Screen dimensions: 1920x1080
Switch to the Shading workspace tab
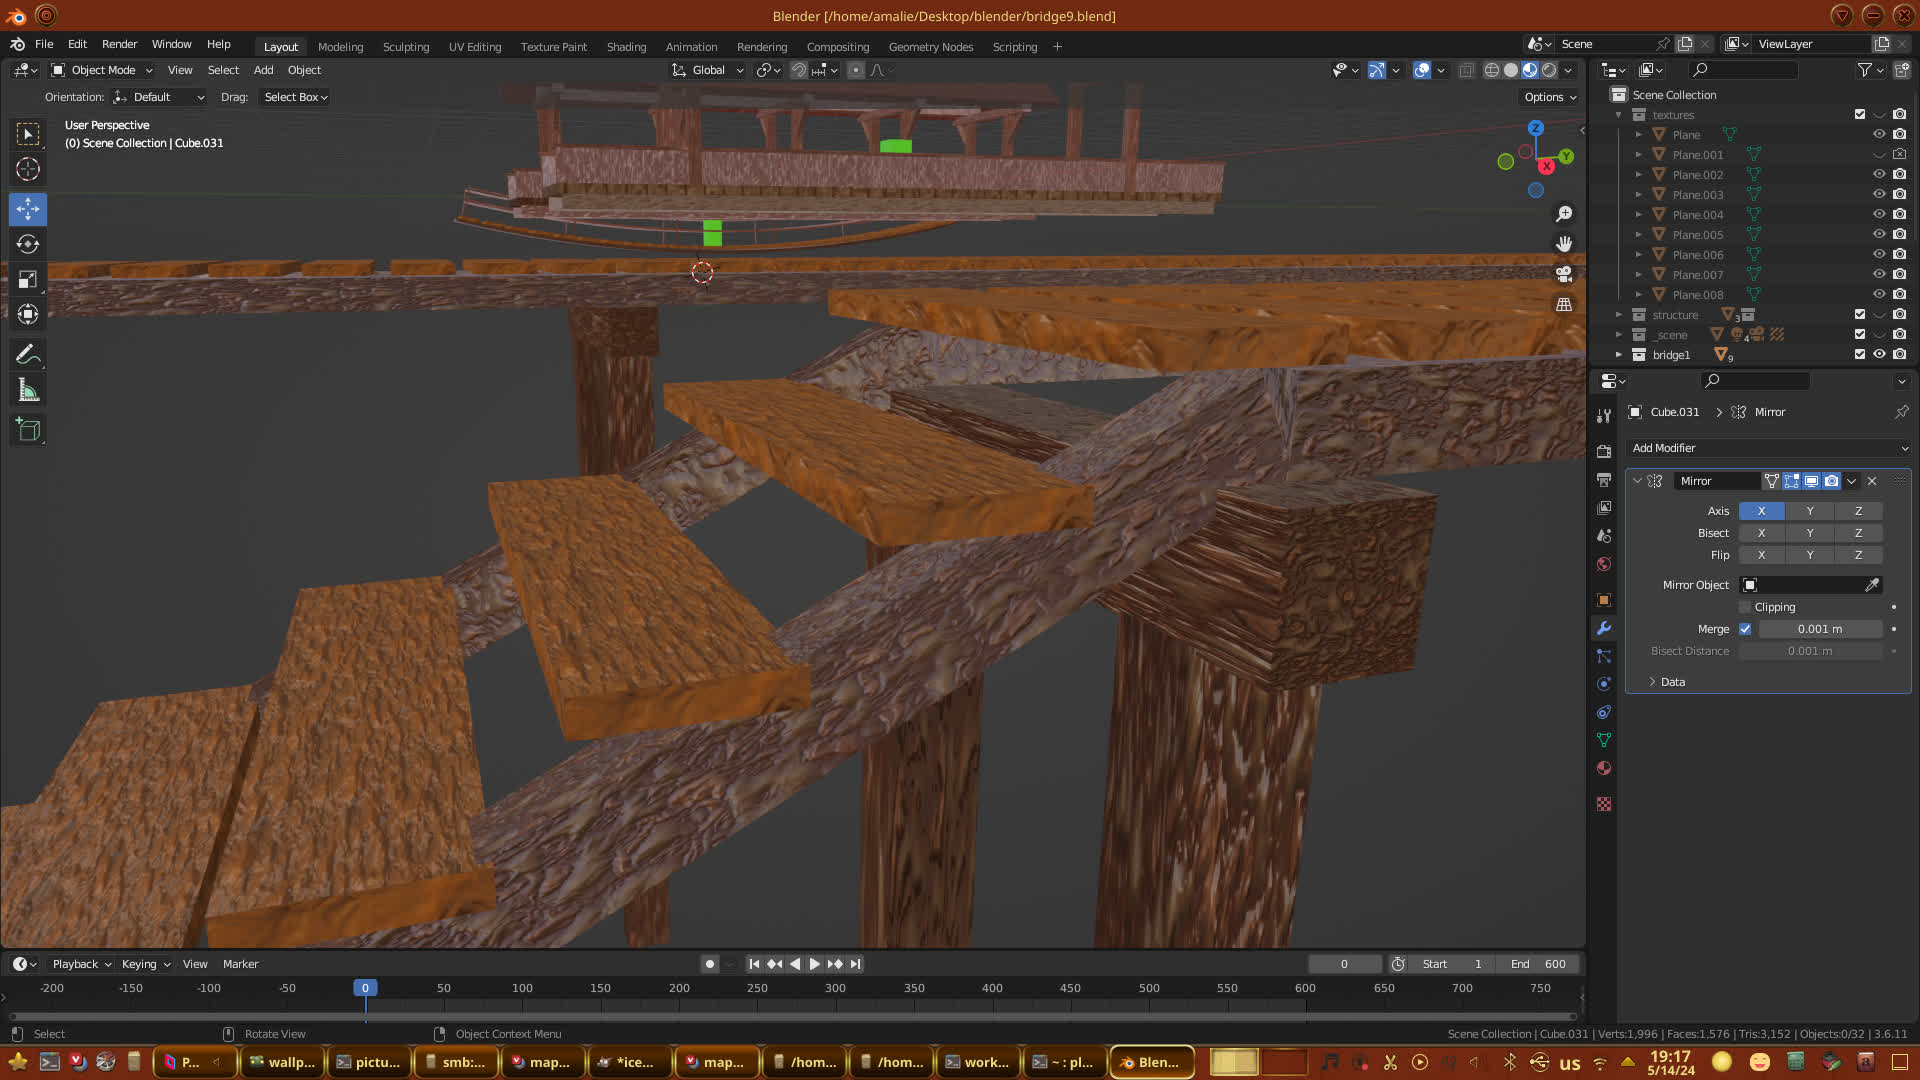pyautogui.click(x=626, y=47)
